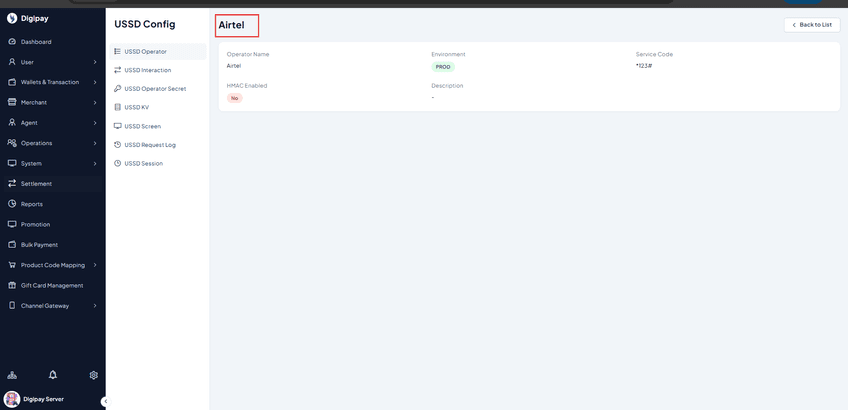
Task: Expand the Product Code Mapping chevron
Action: tap(95, 265)
